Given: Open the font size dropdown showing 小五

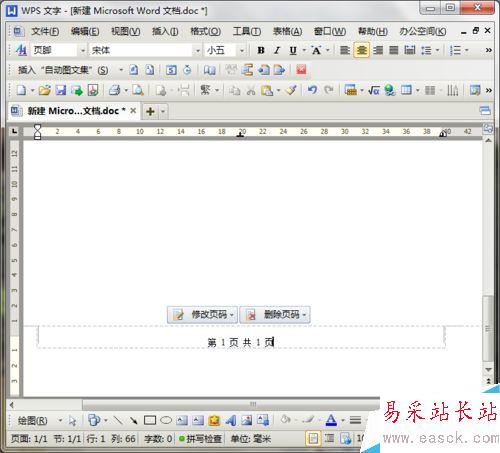Looking at the screenshot, I should (242, 51).
